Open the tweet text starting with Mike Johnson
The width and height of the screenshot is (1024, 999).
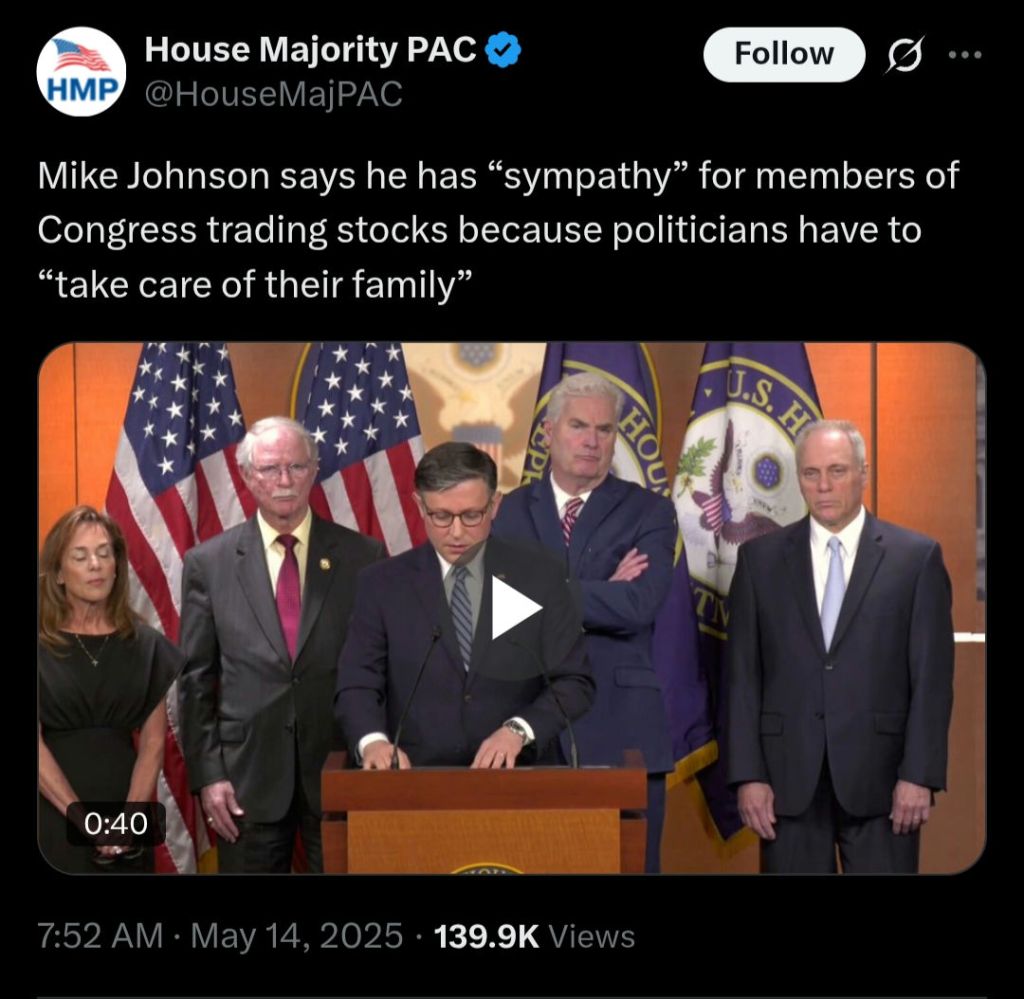[x=498, y=230]
